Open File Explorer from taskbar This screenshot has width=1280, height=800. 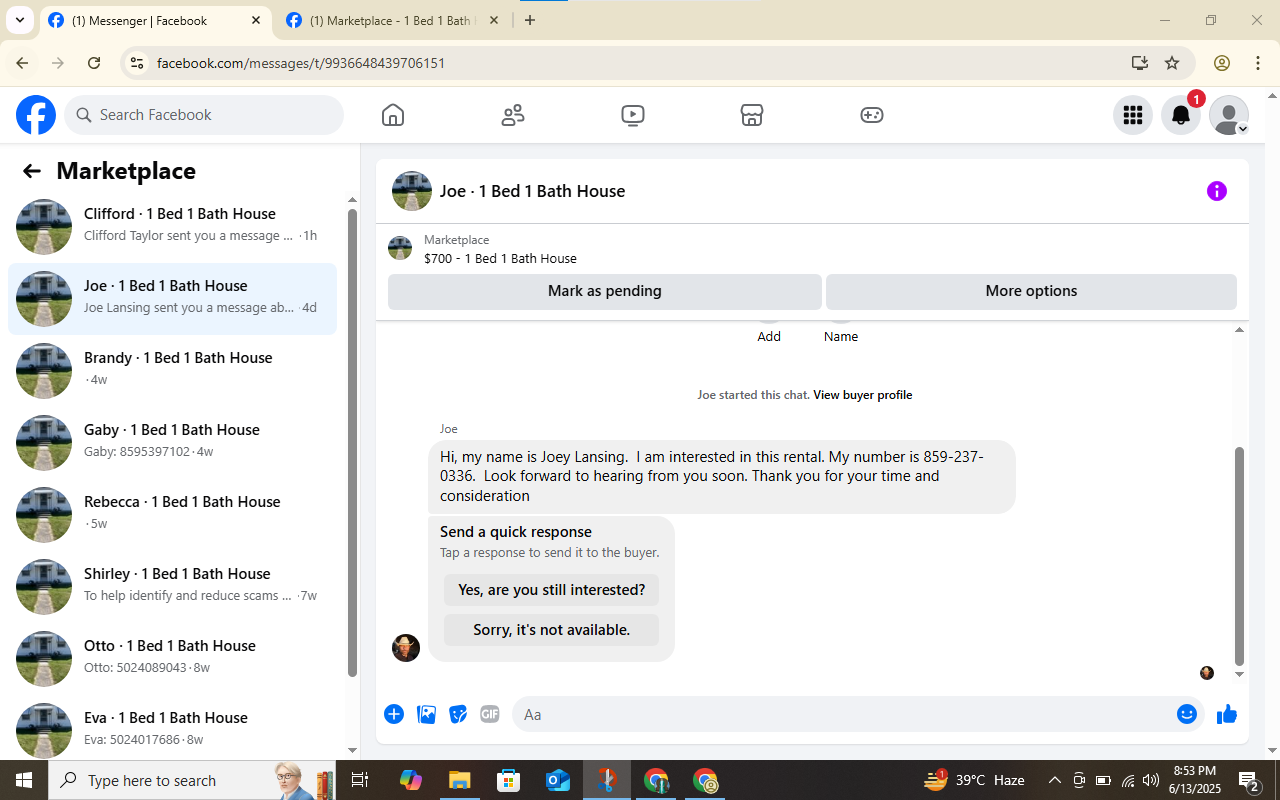(459, 780)
